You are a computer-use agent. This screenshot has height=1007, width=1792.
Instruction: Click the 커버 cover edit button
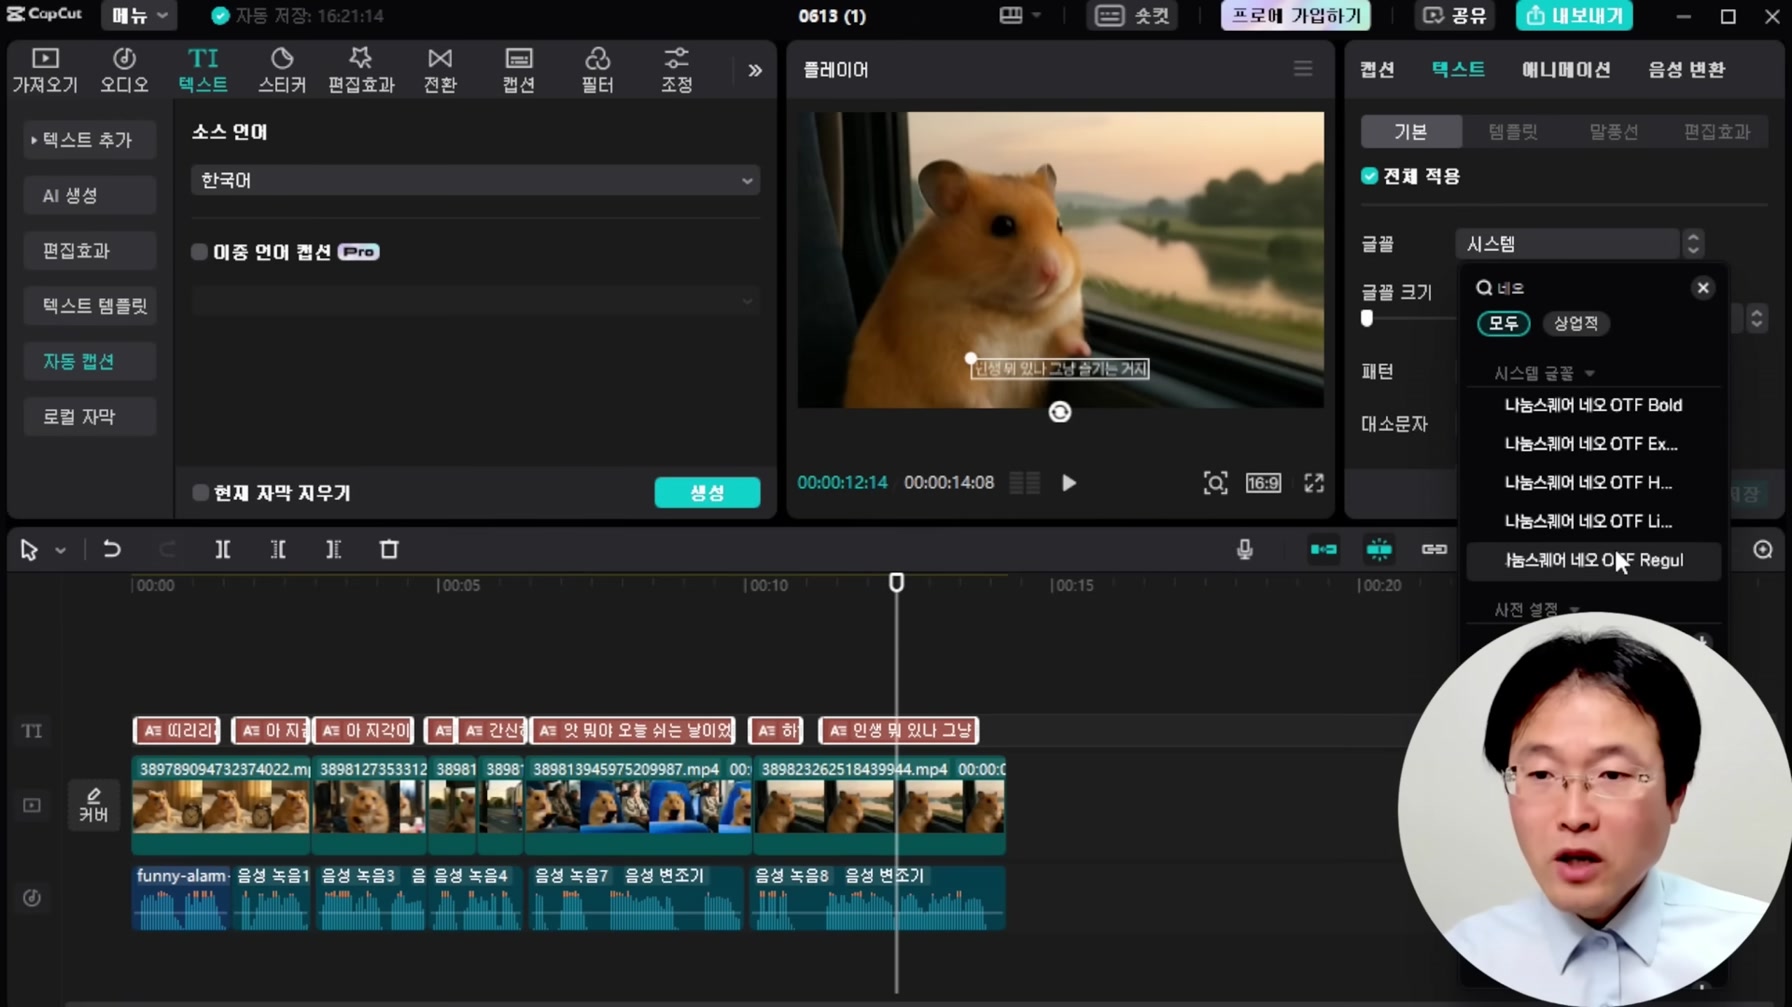tap(93, 805)
